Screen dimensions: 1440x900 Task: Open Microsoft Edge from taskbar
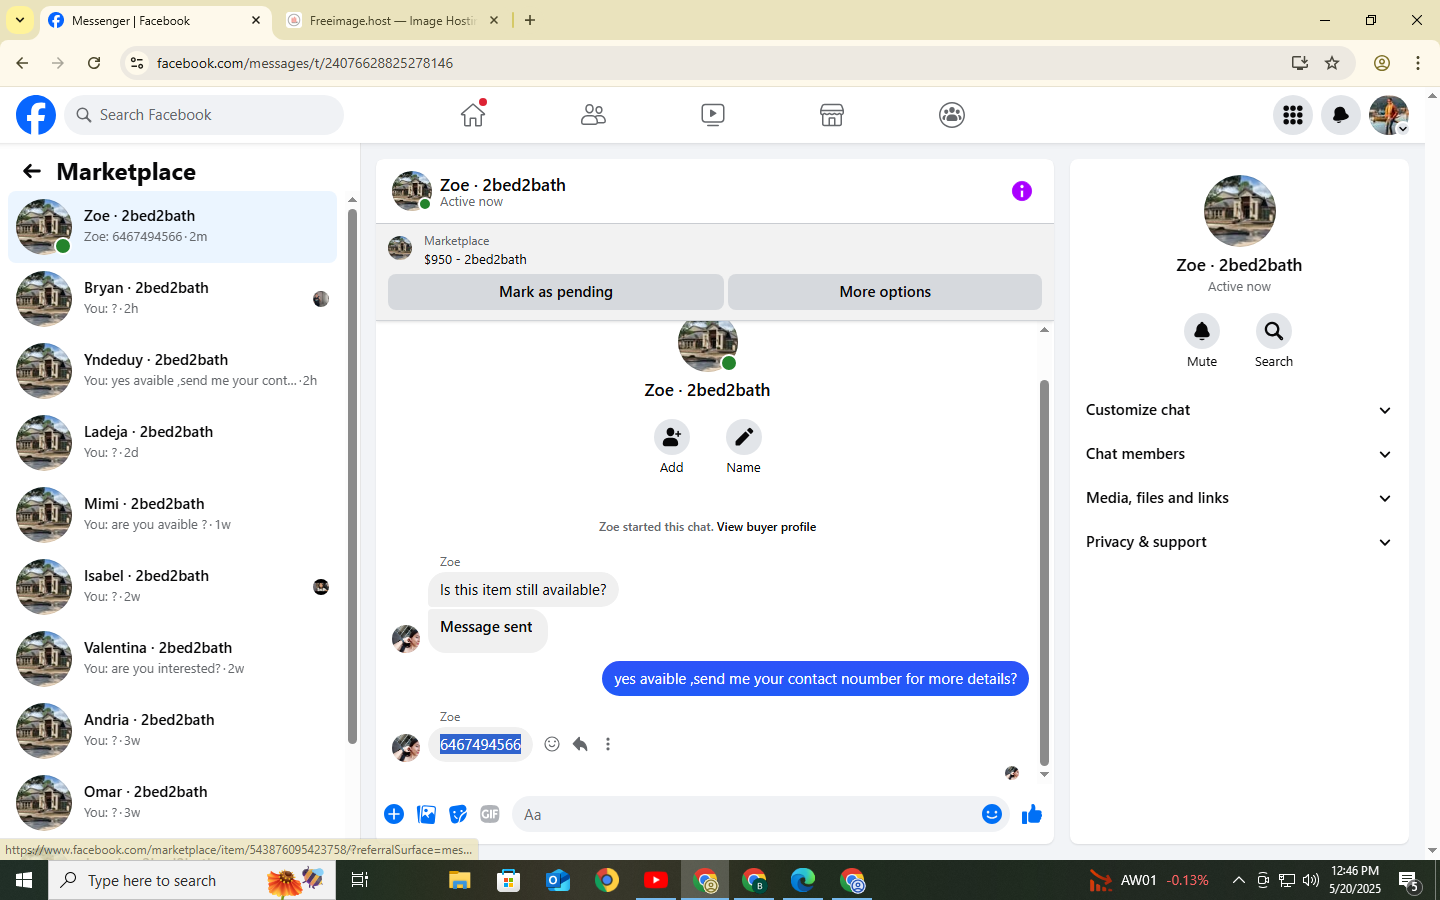coord(803,880)
